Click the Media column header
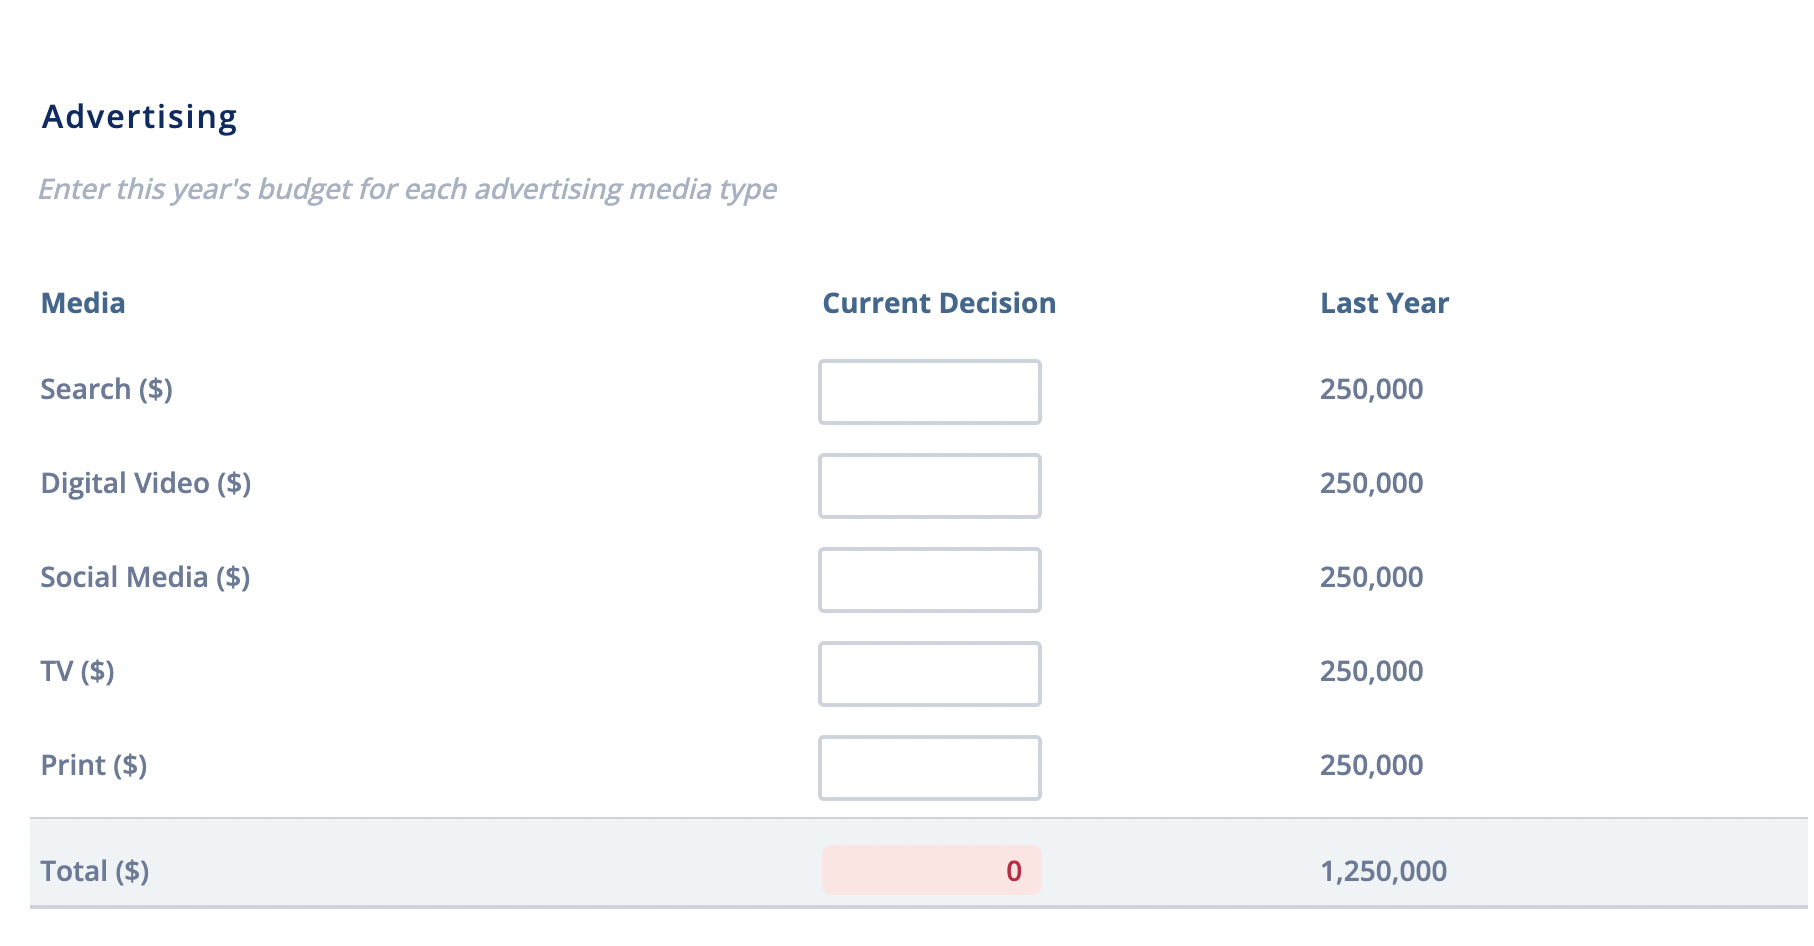 [x=83, y=303]
